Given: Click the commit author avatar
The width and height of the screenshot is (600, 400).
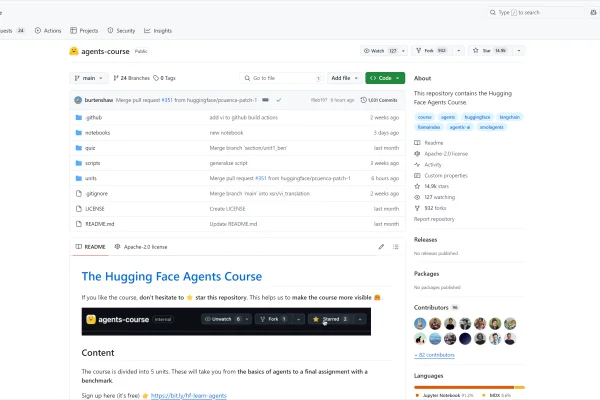Looking at the screenshot, I should (x=78, y=100).
